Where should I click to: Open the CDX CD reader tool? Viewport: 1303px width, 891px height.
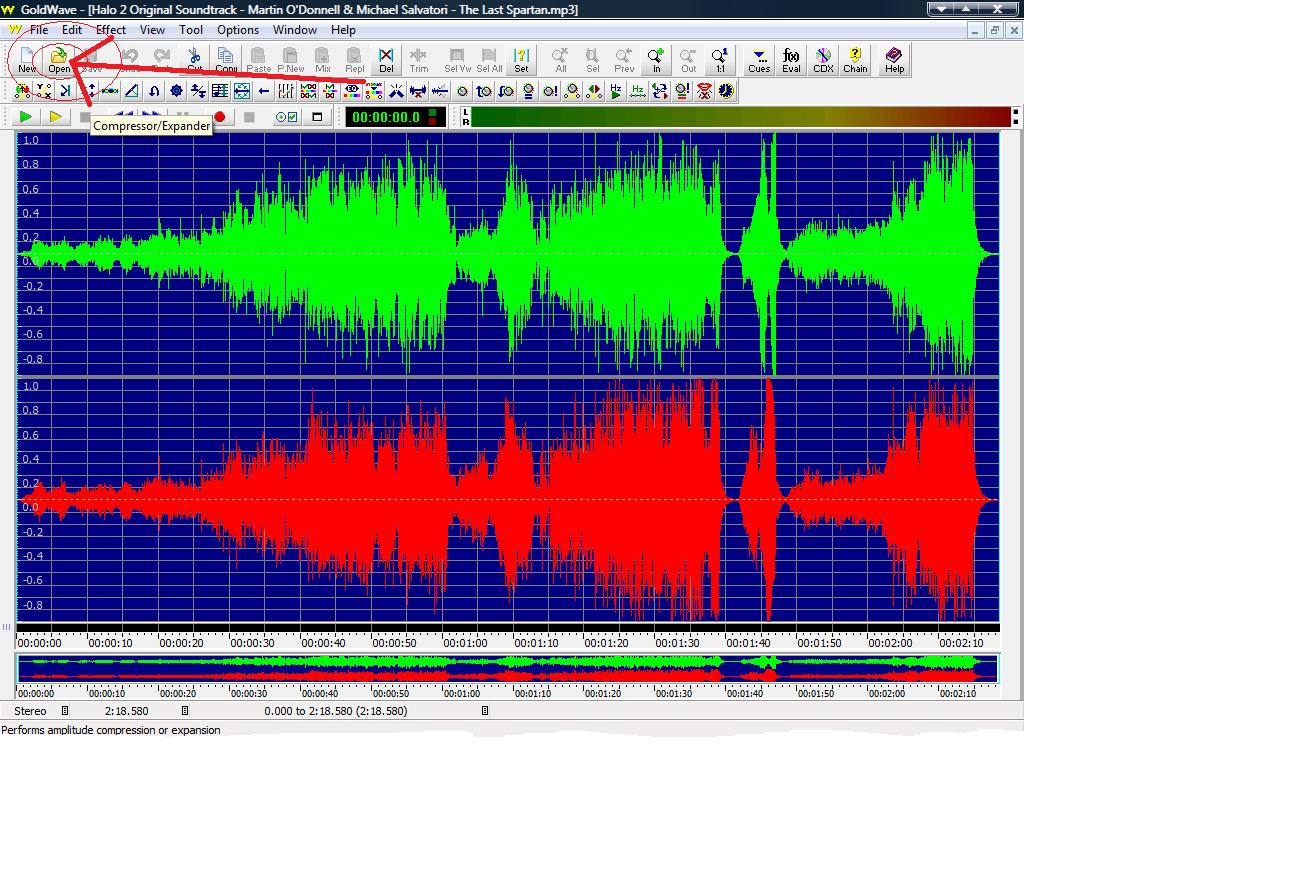823,59
